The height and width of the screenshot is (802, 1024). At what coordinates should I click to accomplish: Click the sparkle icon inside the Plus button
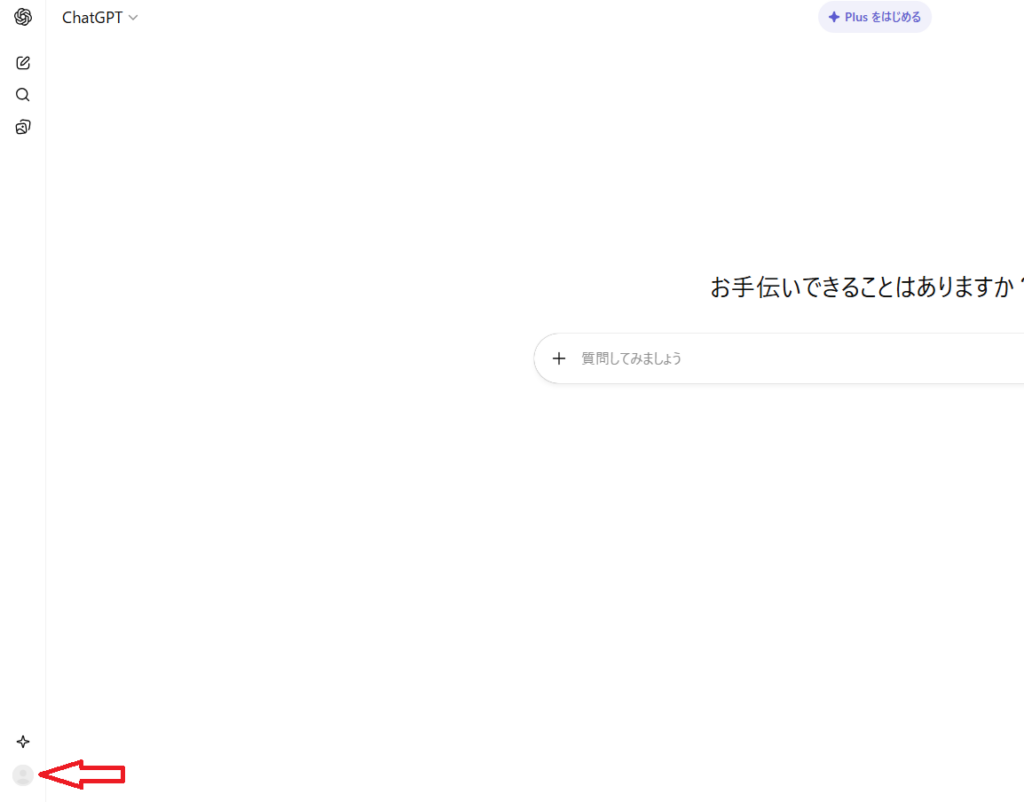tap(834, 17)
